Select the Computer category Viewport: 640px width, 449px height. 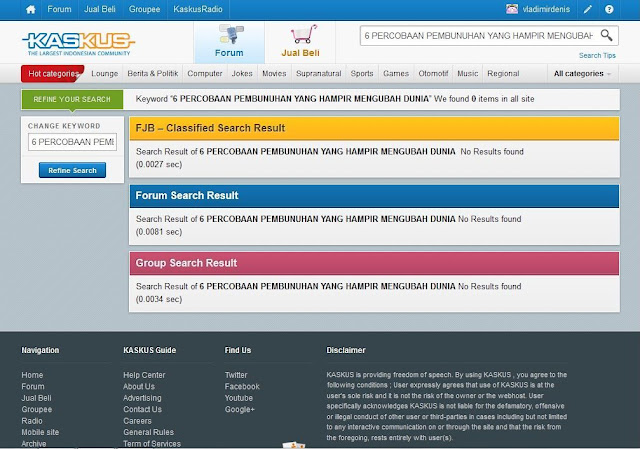coord(205,74)
